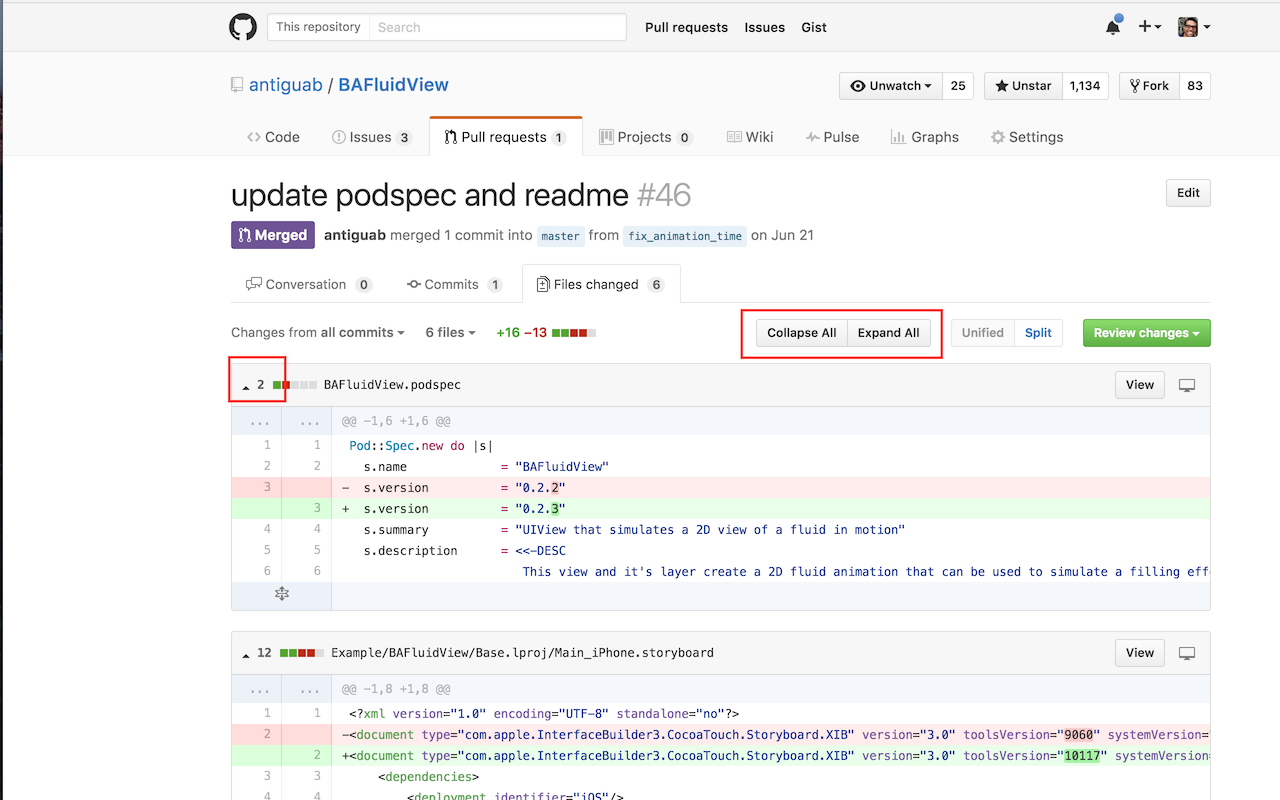Expand hidden lines above storyboard diff
Viewport: 1280px width, 800px height.
tap(281, 691)
